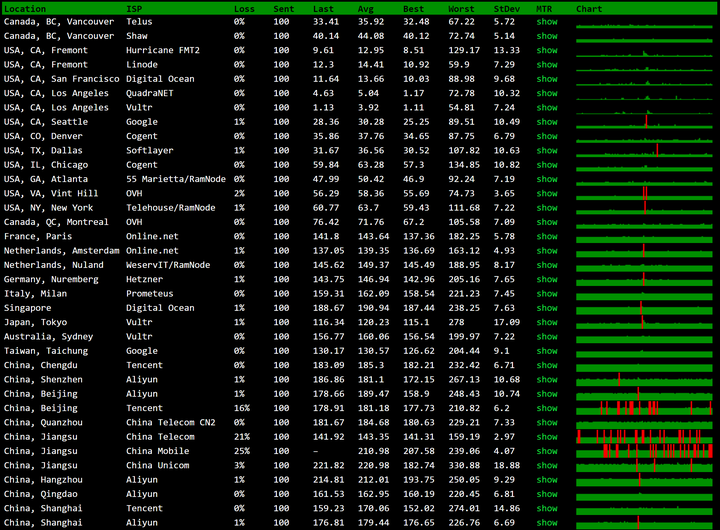Click the Chart column header
The width and height of the screenshot is (720, 530).
589,9
